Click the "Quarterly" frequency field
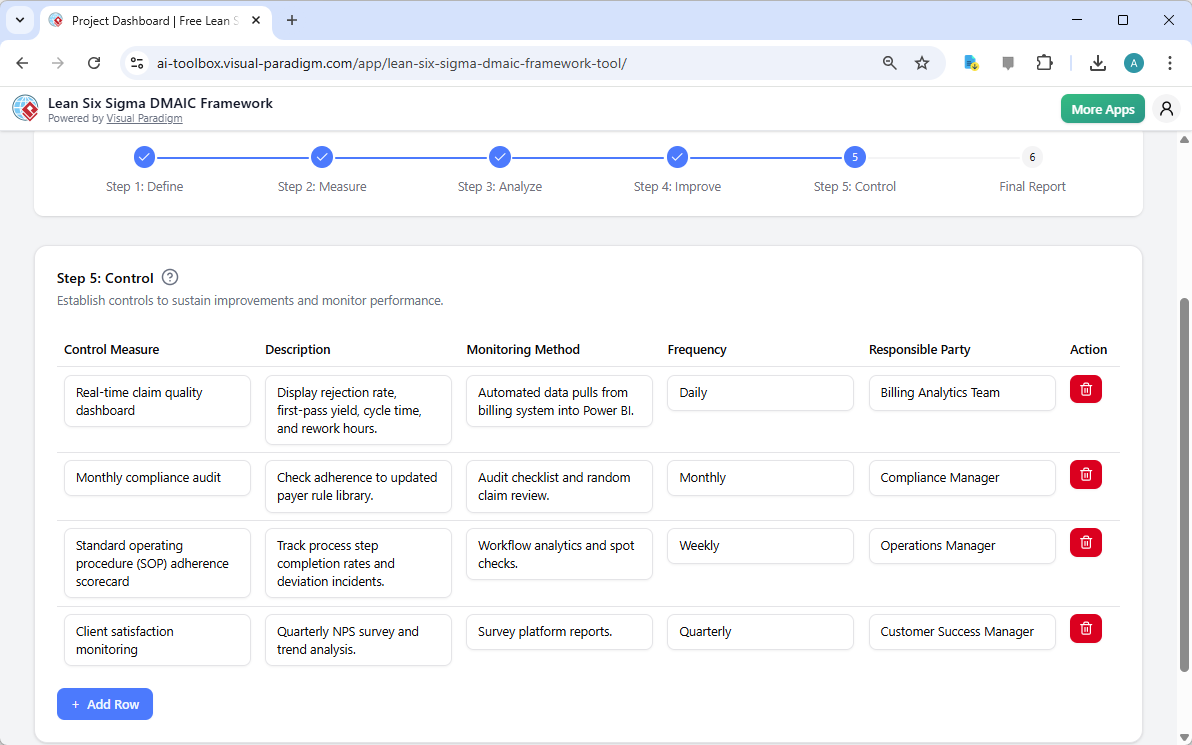The image size is (1192, 745). 760,631
